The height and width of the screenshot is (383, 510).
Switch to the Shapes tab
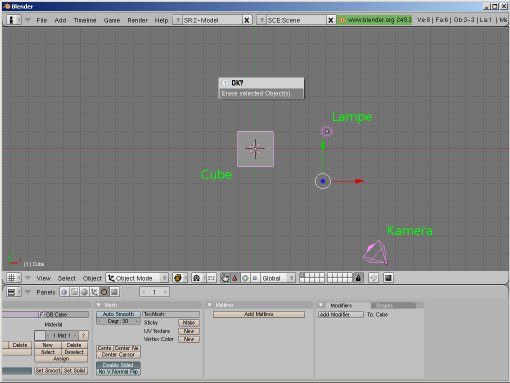(x=393, y=305)
